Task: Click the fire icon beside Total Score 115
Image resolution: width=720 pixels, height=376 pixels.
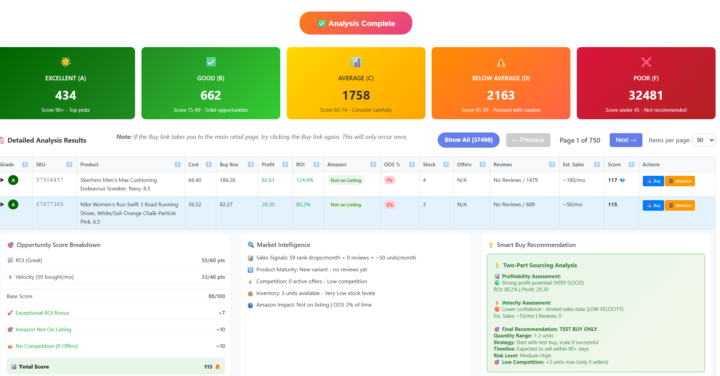Action: 218,366
